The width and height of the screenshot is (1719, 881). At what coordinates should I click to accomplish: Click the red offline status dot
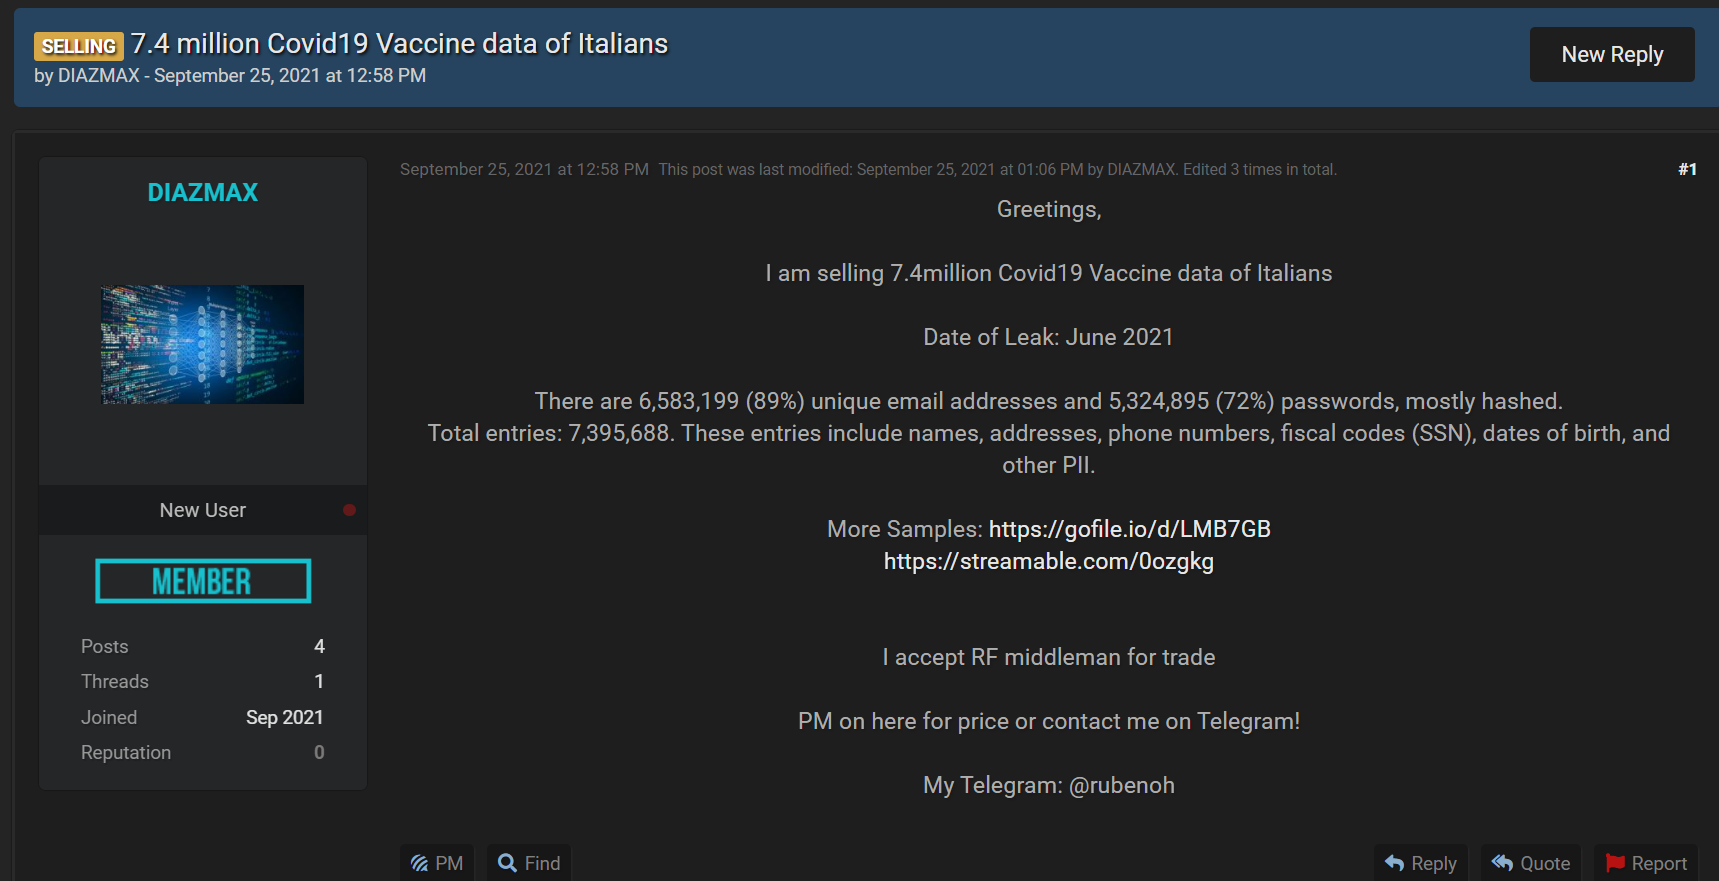[349, 510]
